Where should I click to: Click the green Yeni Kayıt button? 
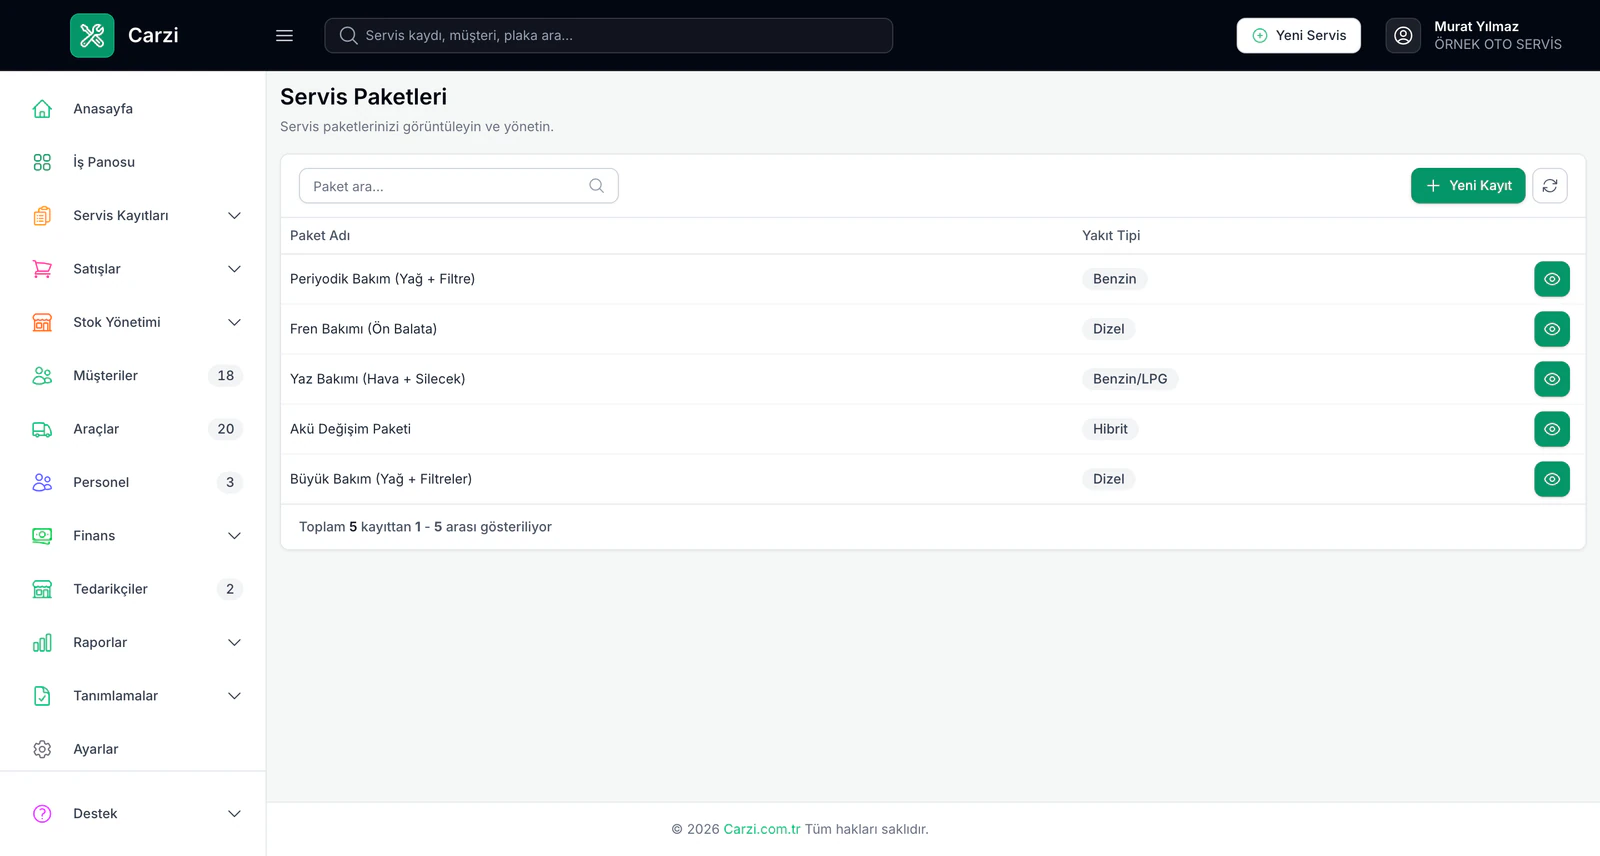[1468, 186]
